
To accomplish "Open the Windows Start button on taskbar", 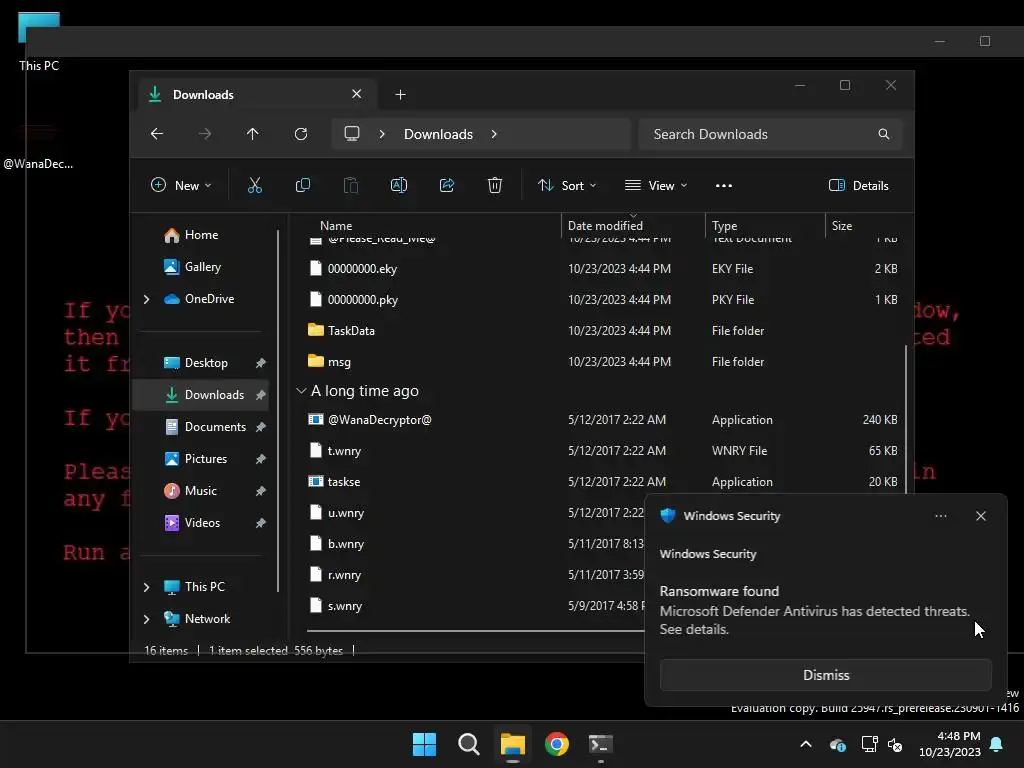I will point(424,744).
